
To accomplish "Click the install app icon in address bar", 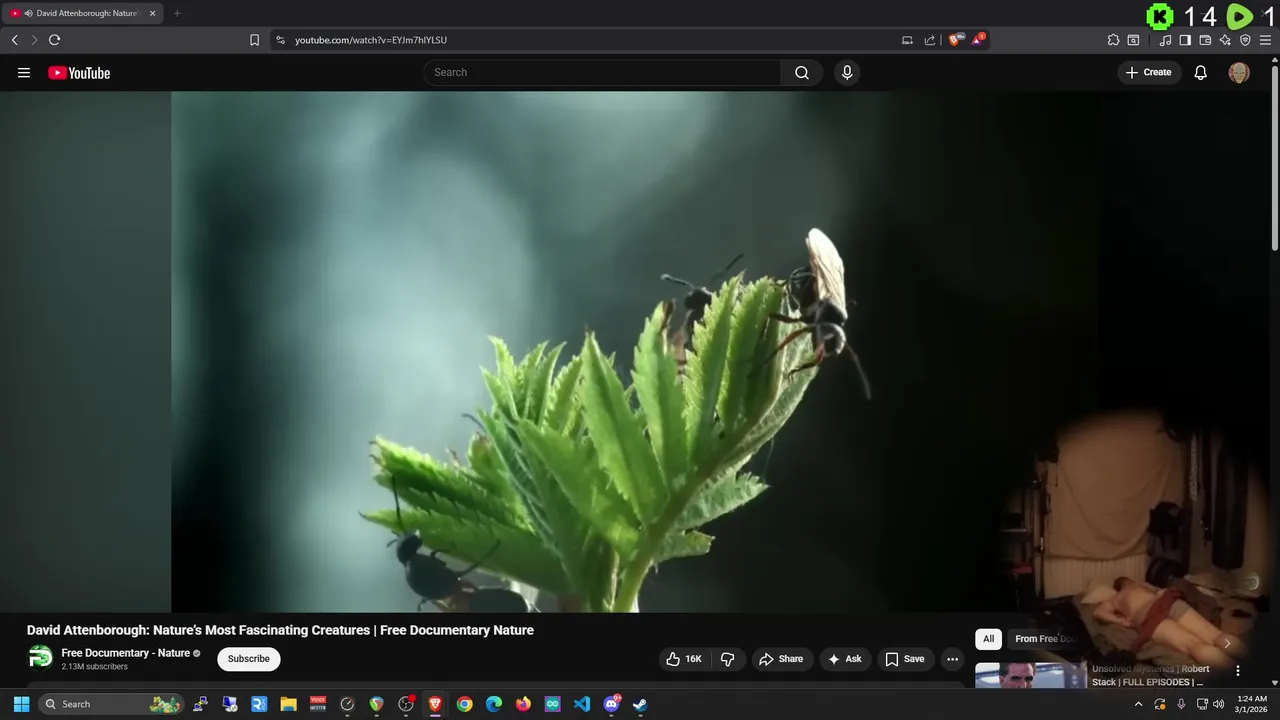I will 907,40.
